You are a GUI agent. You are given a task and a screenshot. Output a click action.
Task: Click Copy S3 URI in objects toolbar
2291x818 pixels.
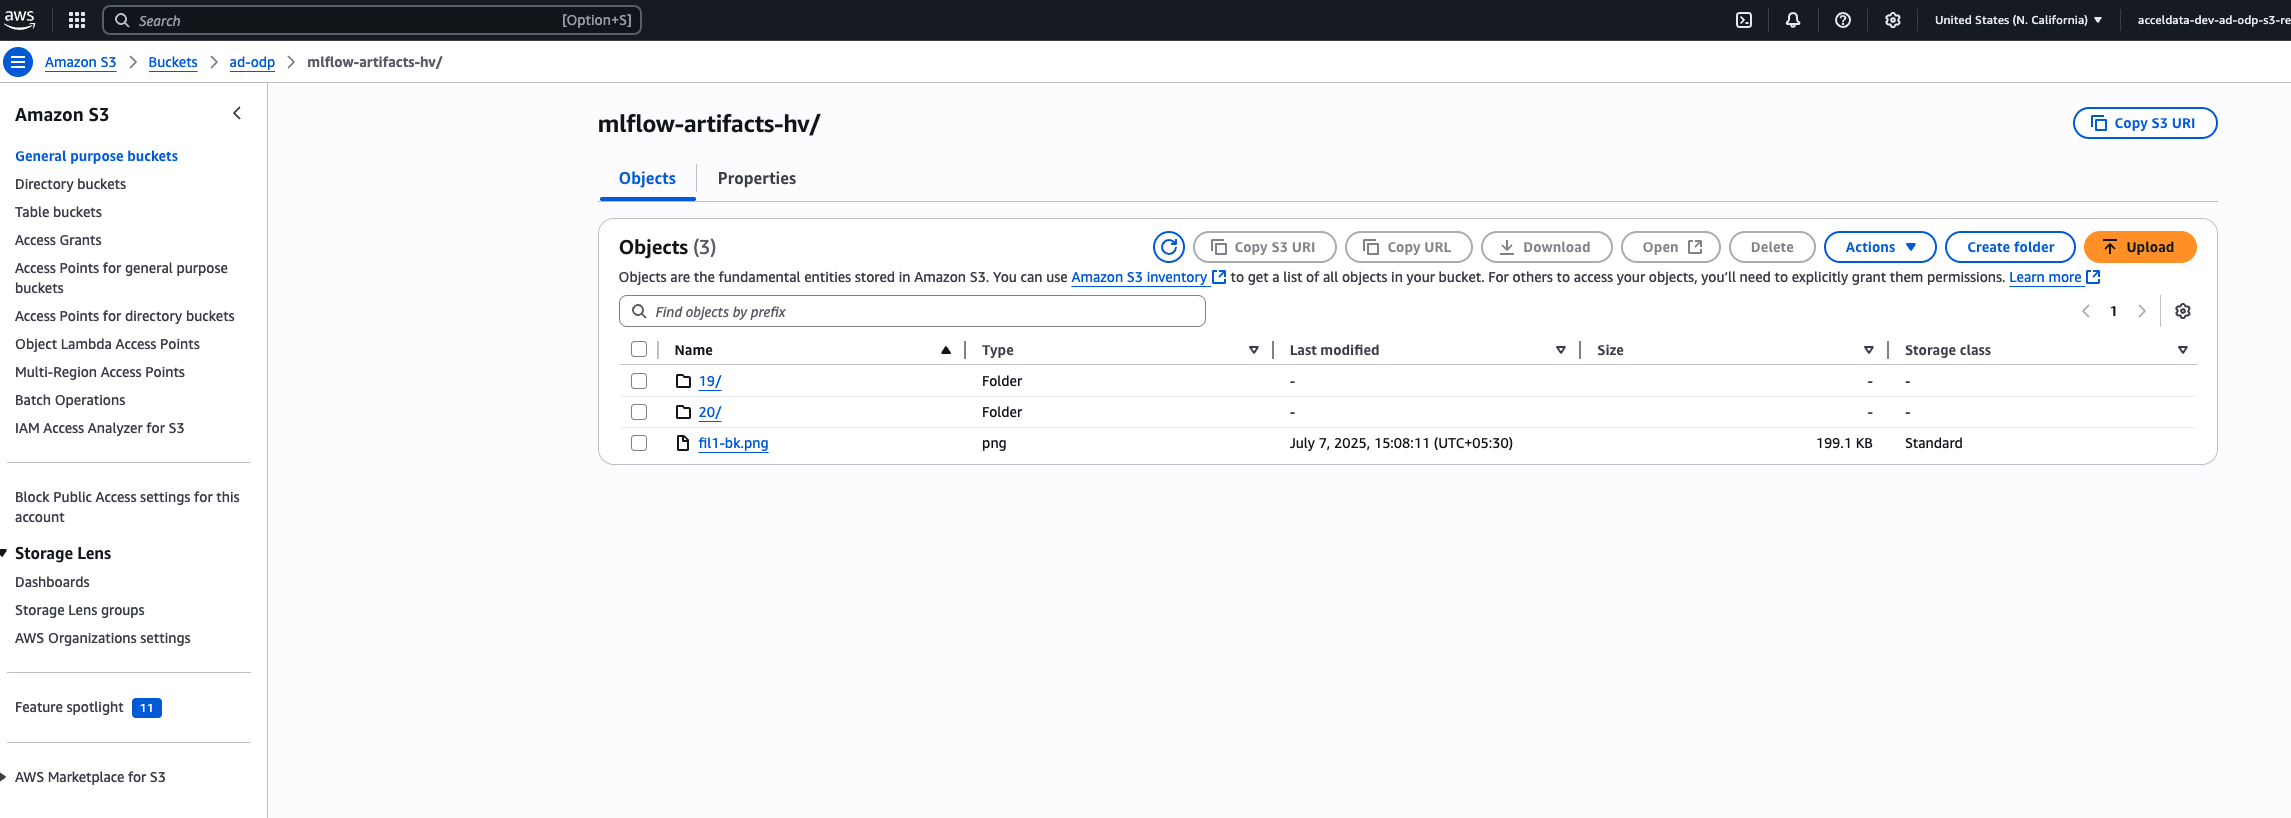[1264, 247]
